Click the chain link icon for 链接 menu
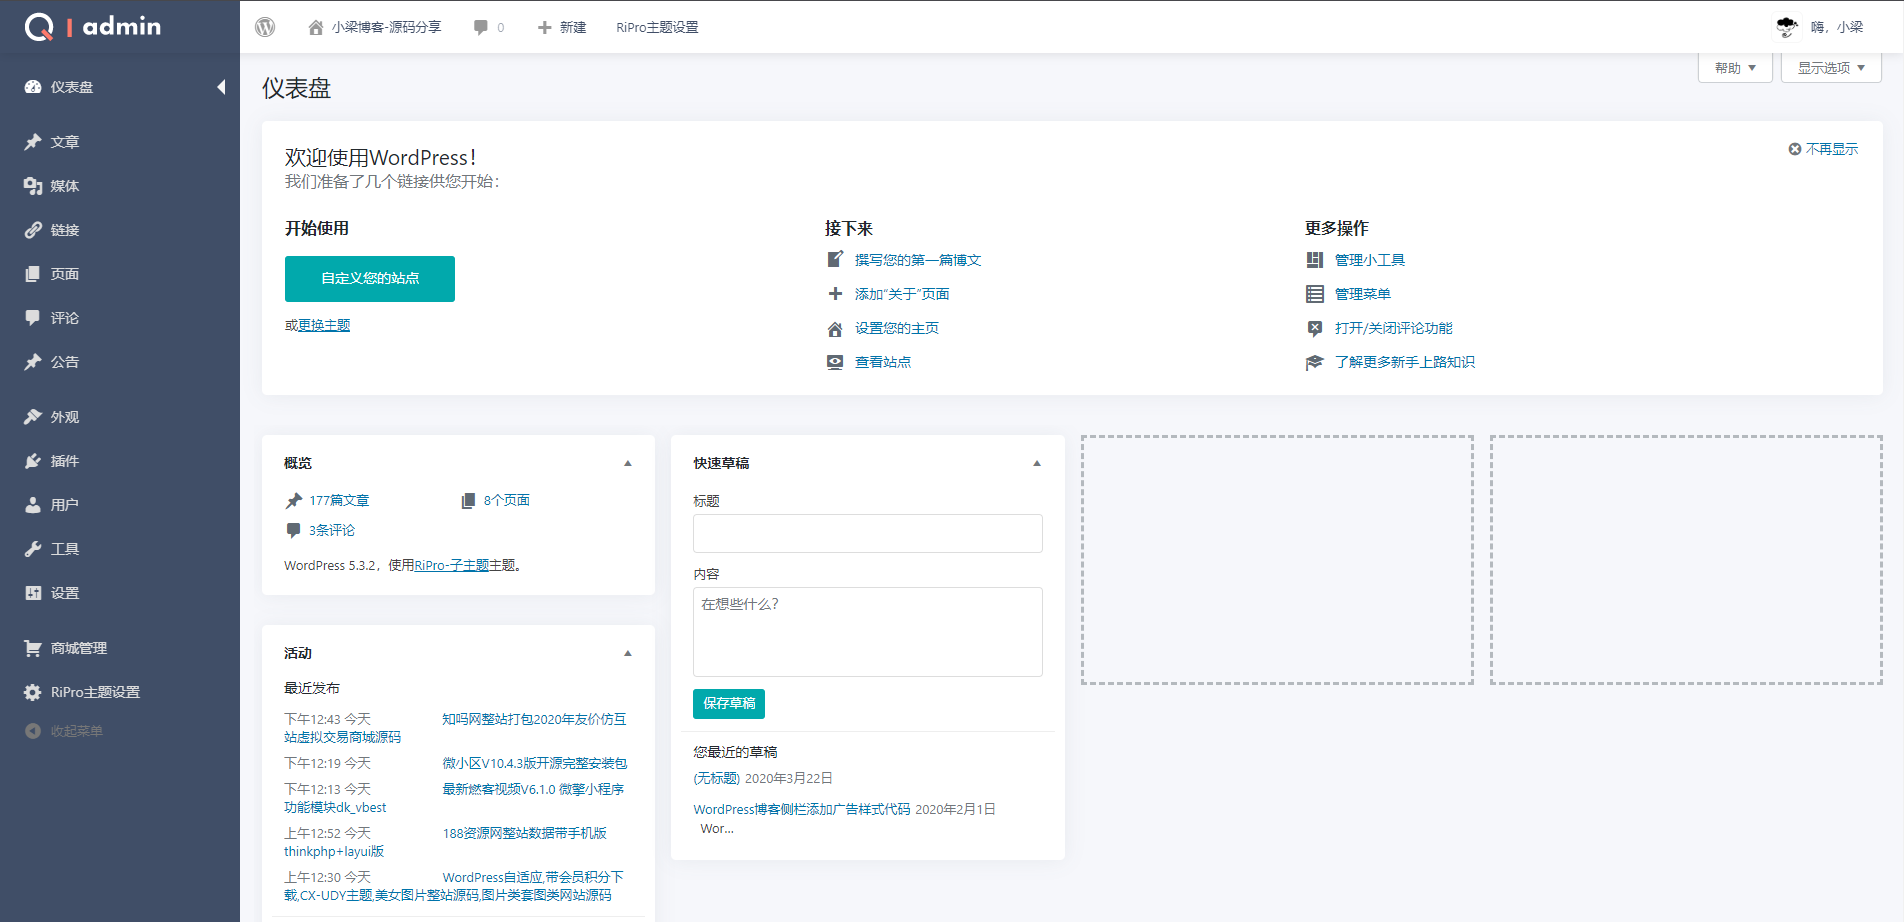The image size is (1904, 922). [x=33, y=230]
